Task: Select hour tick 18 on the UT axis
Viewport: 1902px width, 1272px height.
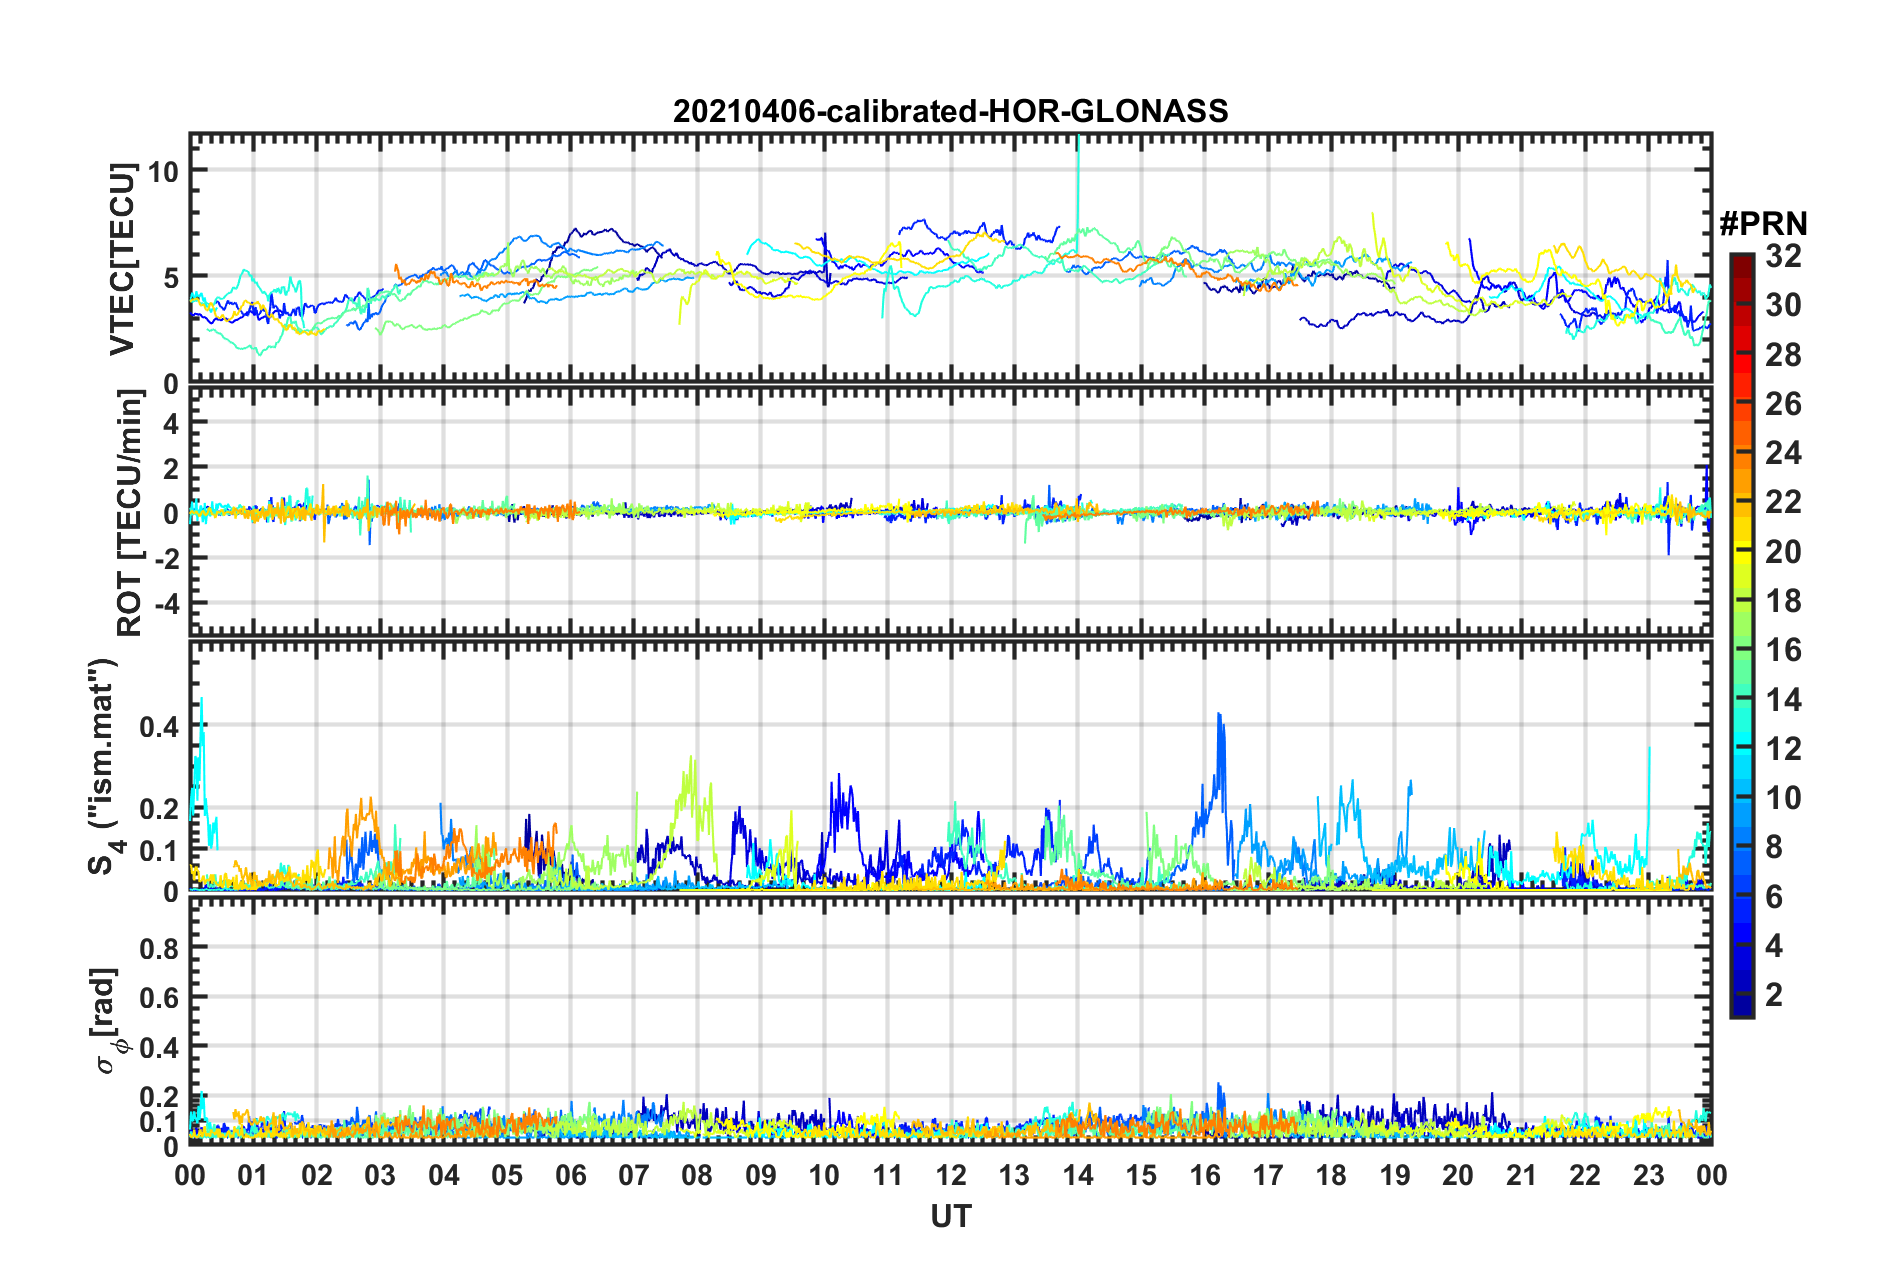Action: click(x=1331, y=1175)
